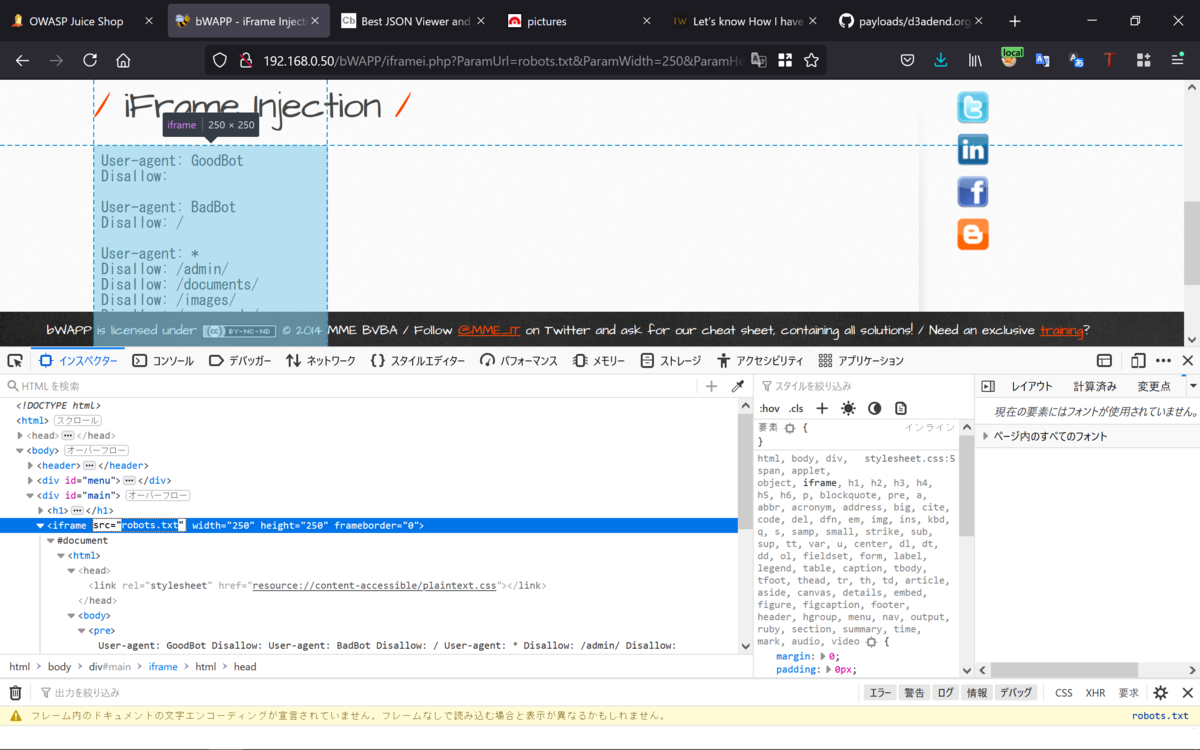Open sidebar tabs overflow dropdown arrow
This screenshot has height=750, width=1200.
[x=1192, y=386]
